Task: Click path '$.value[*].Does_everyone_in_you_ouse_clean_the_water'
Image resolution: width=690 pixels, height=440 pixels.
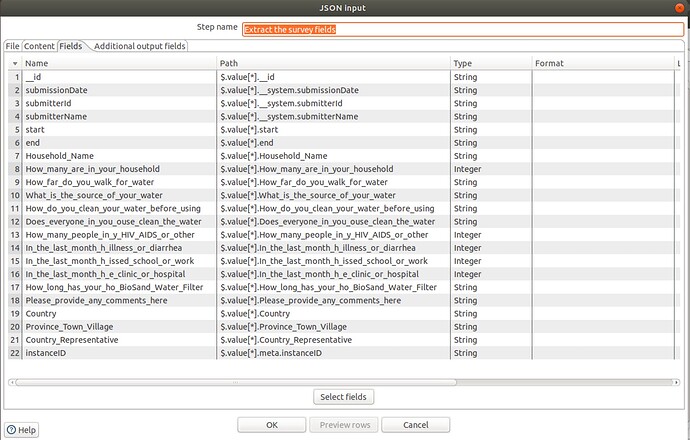Action: pos(334,222)
